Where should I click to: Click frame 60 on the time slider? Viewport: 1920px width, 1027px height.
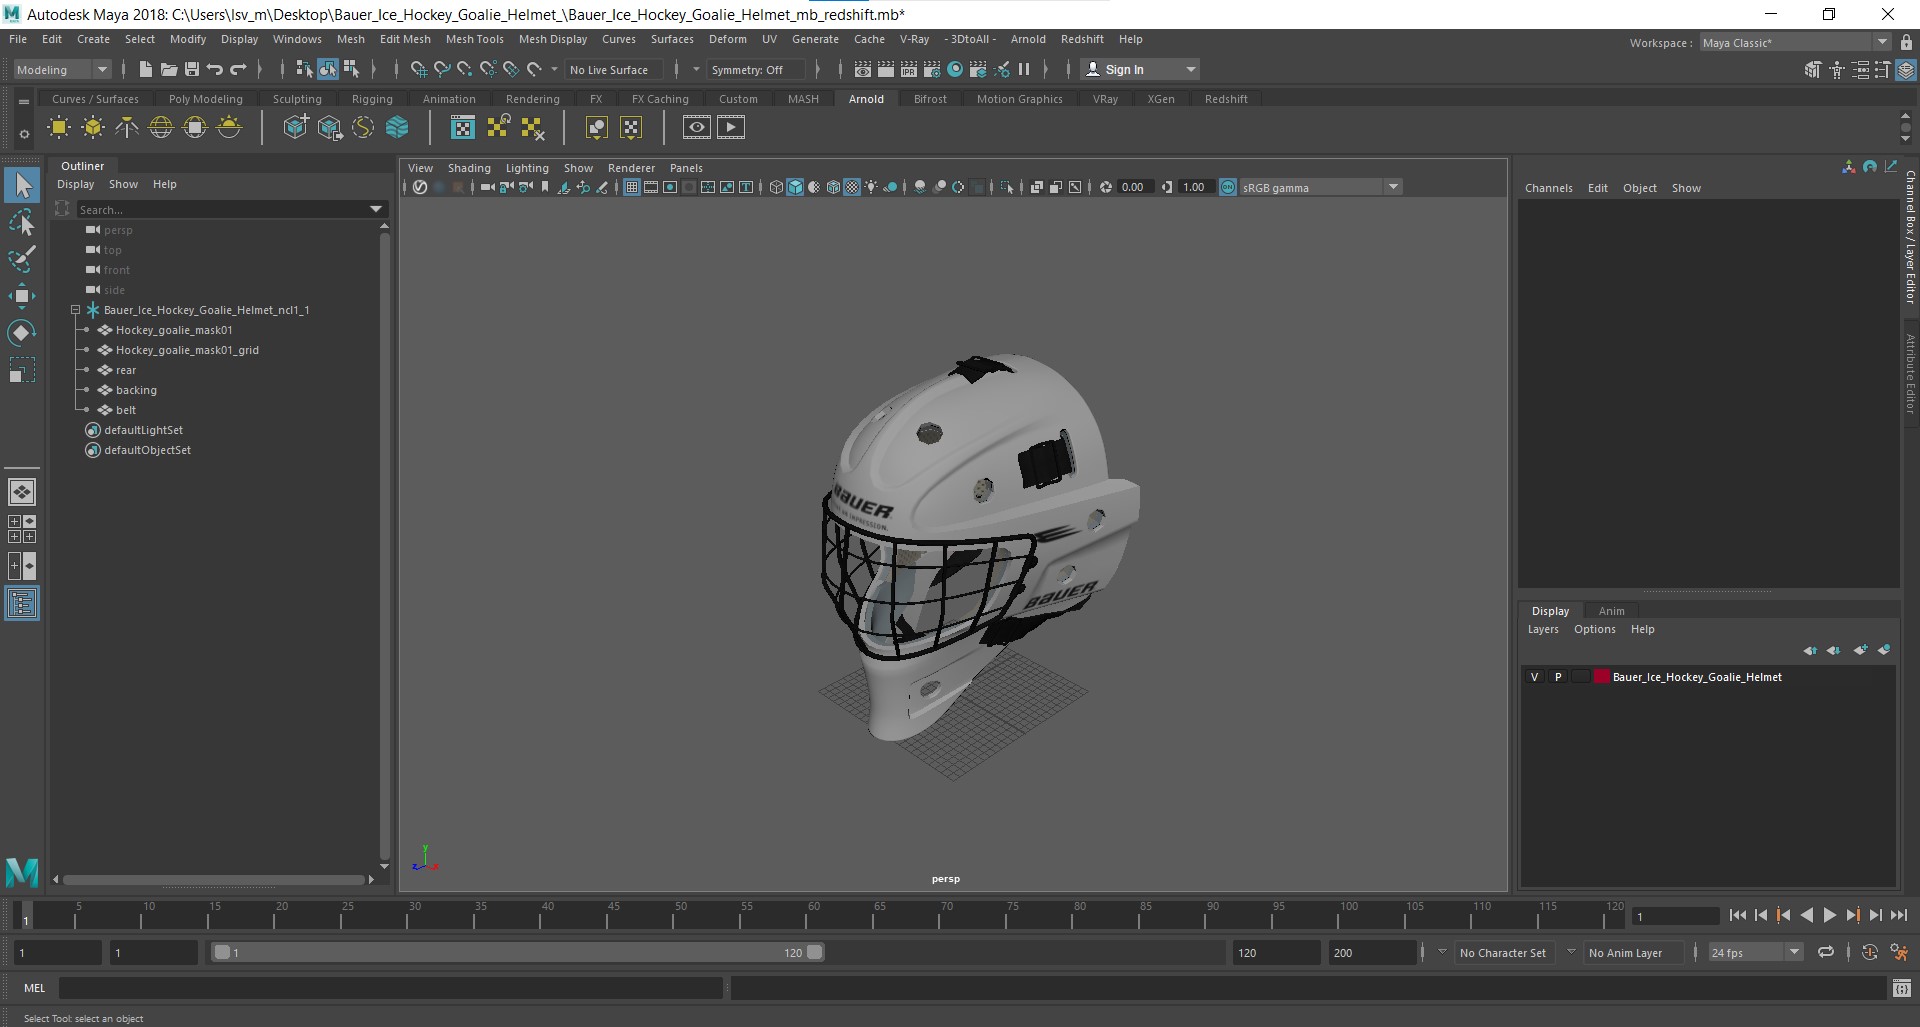tap(811, 914)
